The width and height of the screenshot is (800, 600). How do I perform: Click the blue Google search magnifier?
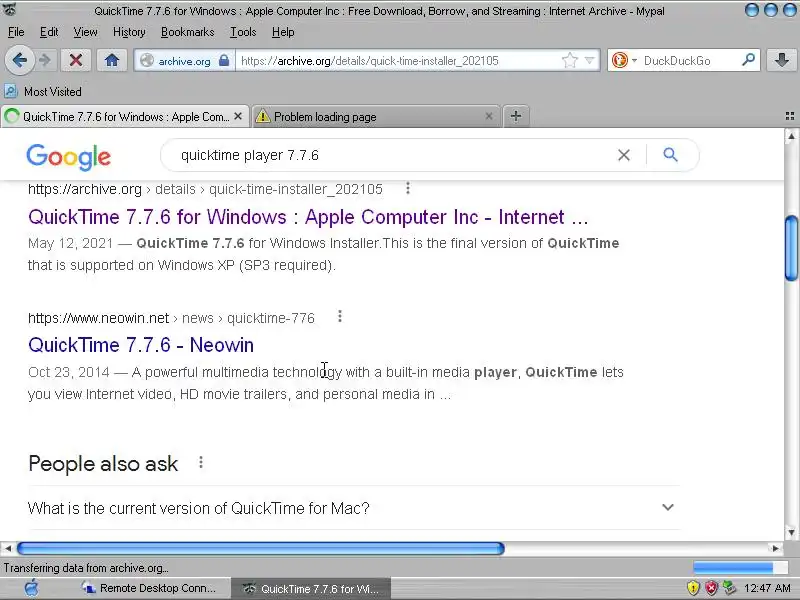(670, 155)
